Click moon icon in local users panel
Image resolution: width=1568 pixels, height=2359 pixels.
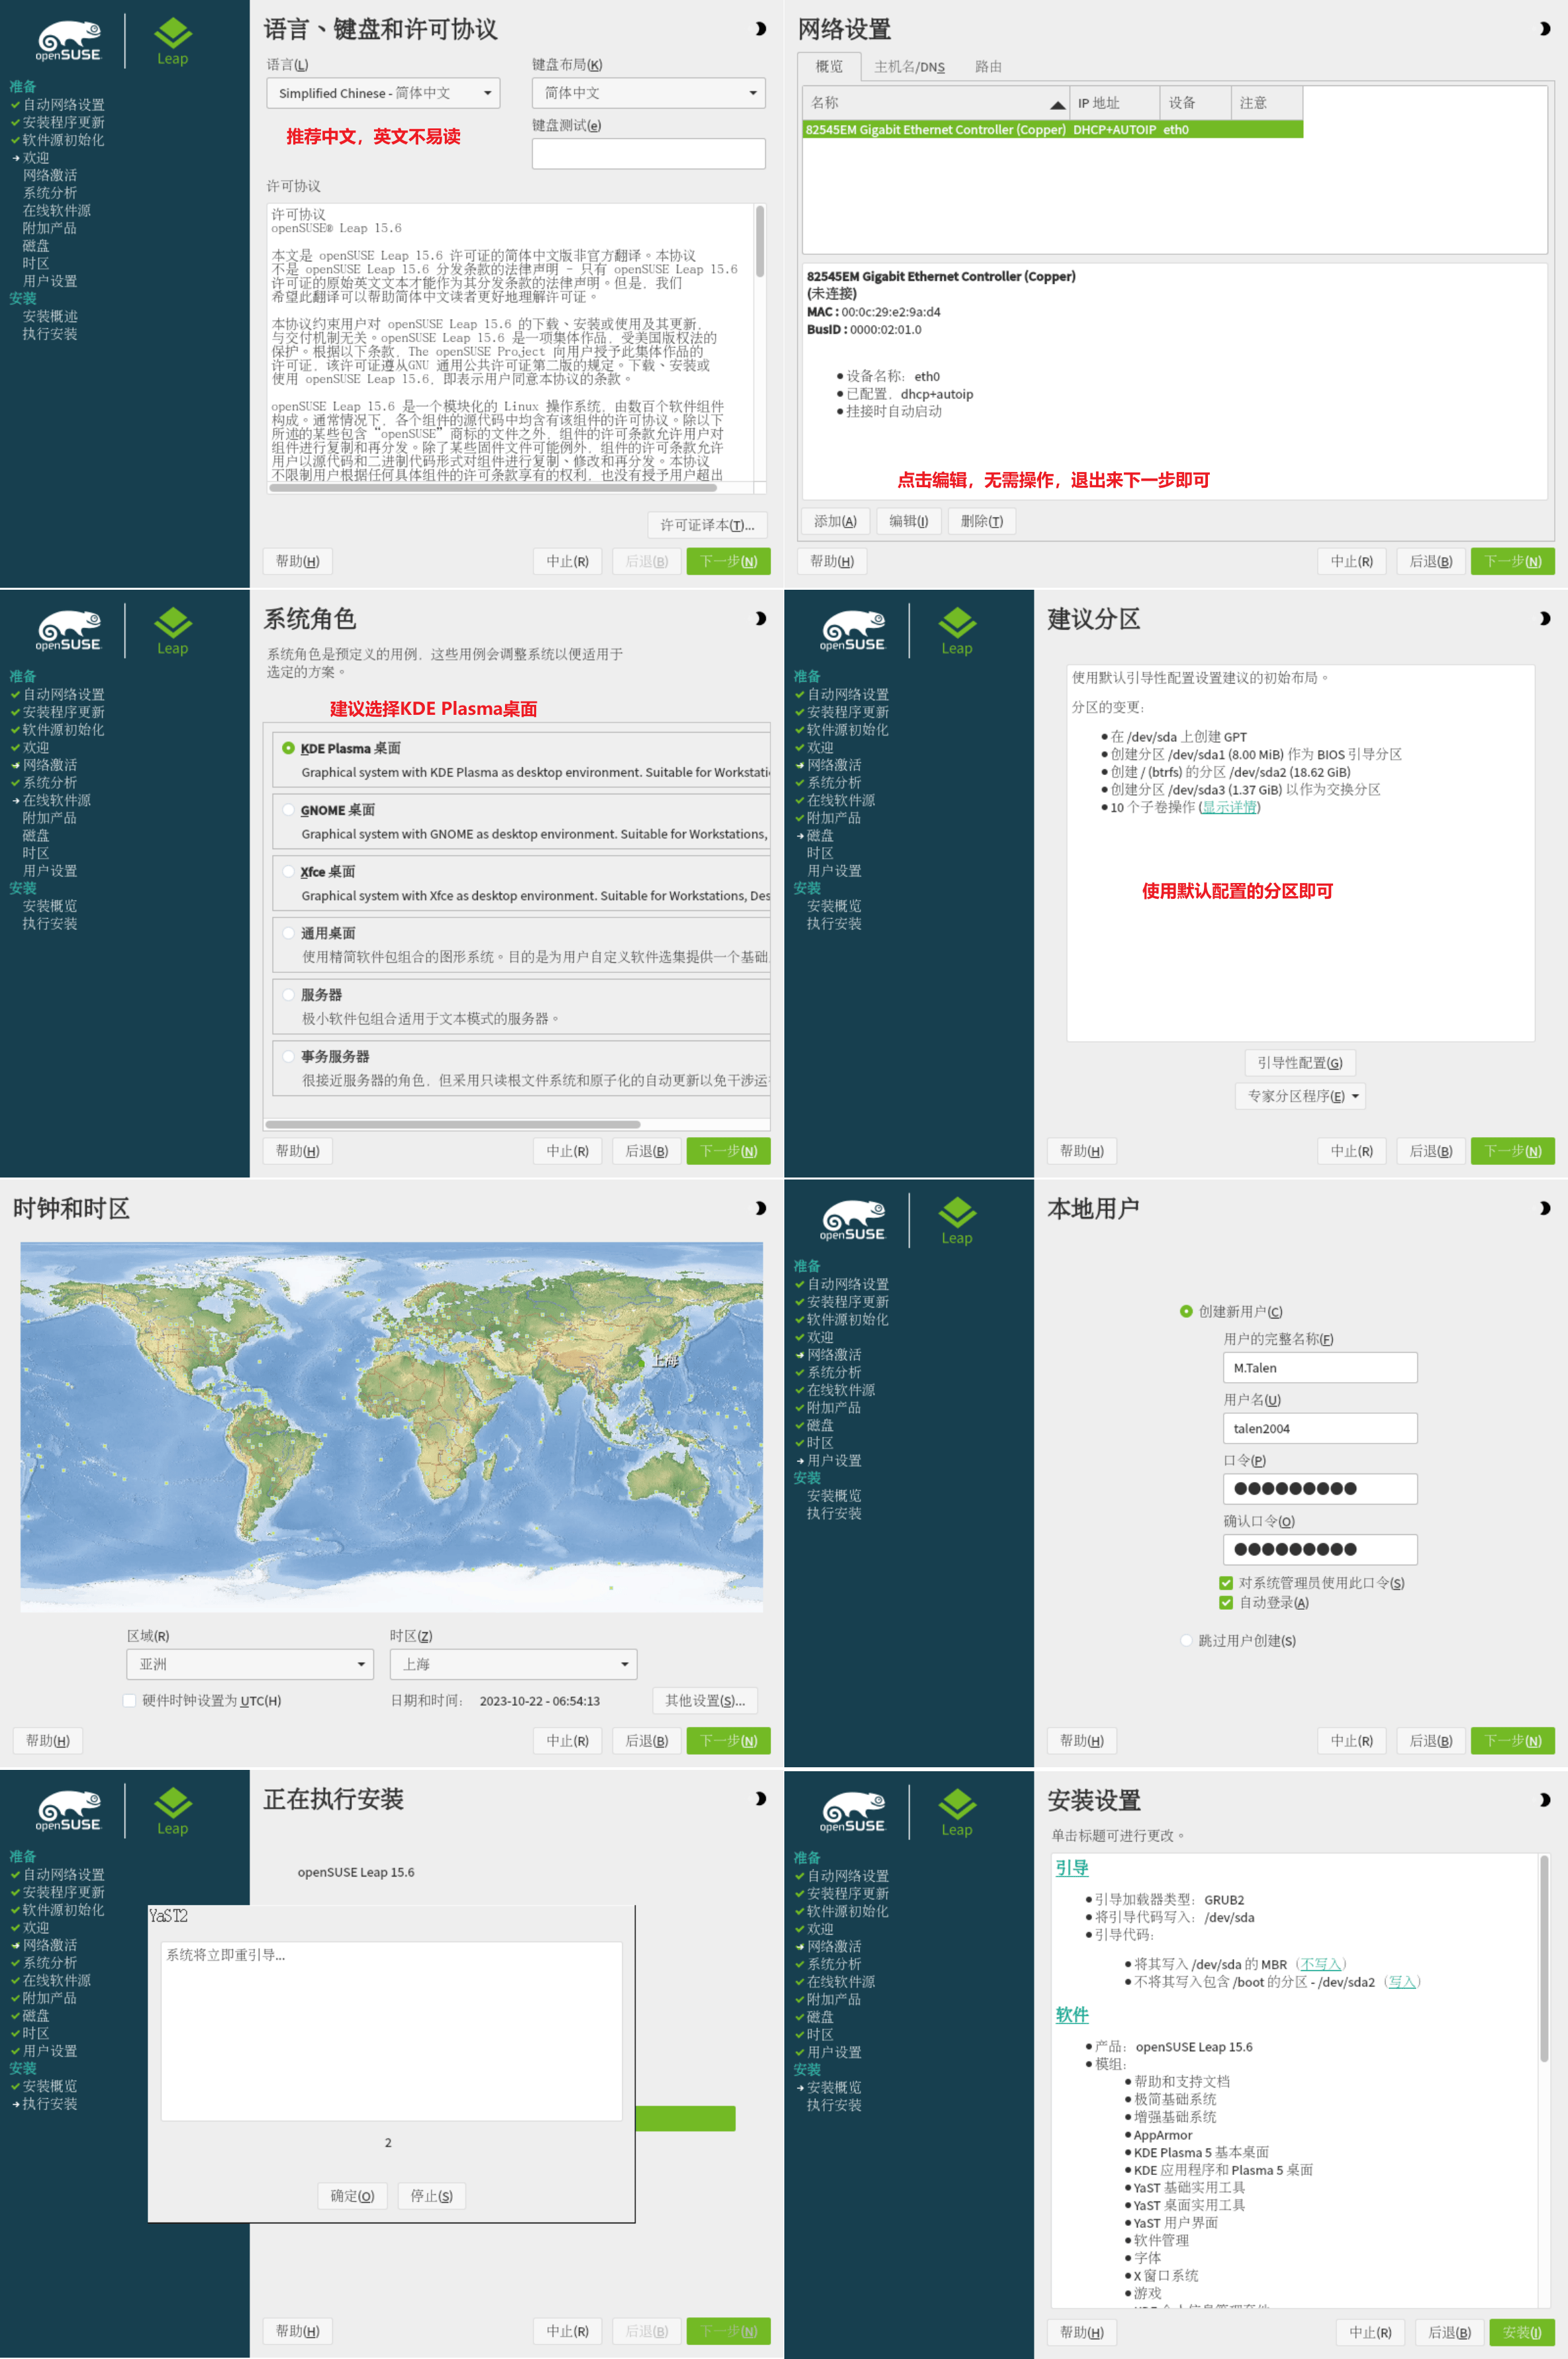[x=1545, y=1208]
